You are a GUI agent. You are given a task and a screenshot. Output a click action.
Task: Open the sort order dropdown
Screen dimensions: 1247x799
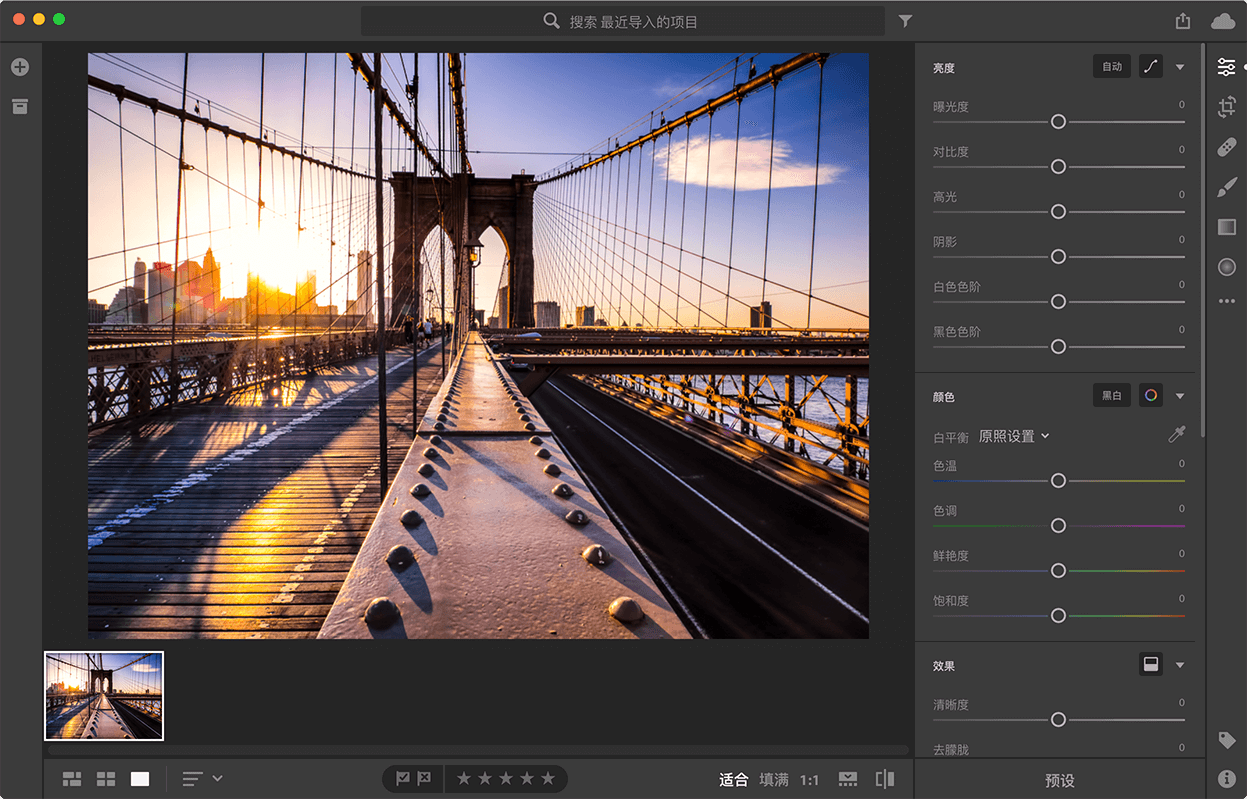202,778
